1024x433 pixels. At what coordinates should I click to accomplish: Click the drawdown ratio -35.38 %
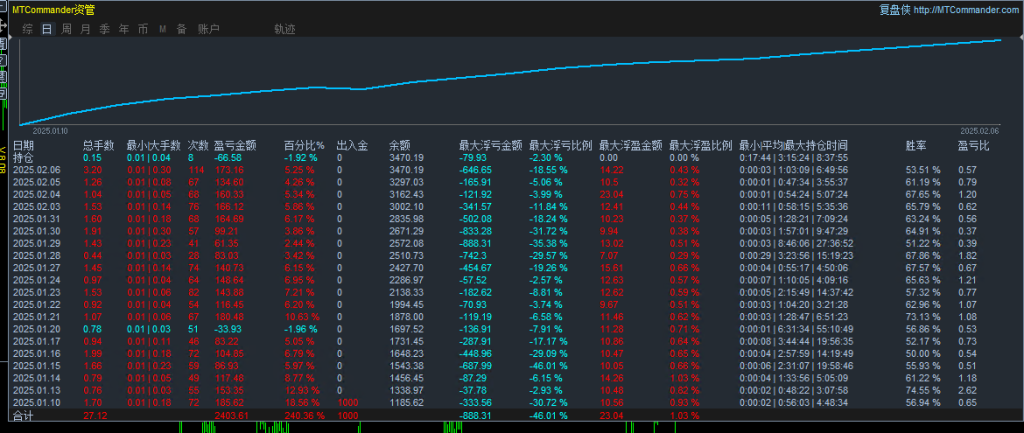point(548,242)
